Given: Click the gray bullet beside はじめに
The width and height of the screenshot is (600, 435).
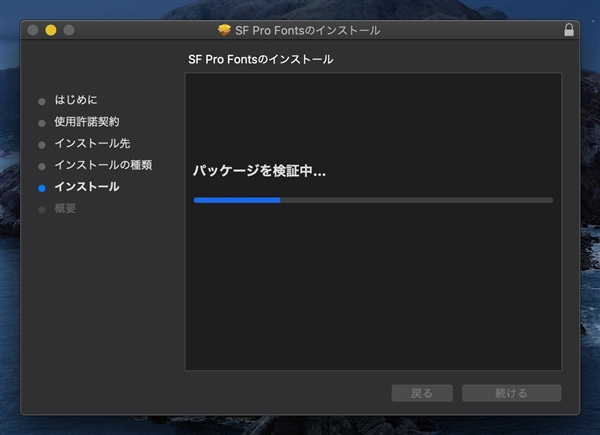Looking at the screenshot, I should pos(42,101).
